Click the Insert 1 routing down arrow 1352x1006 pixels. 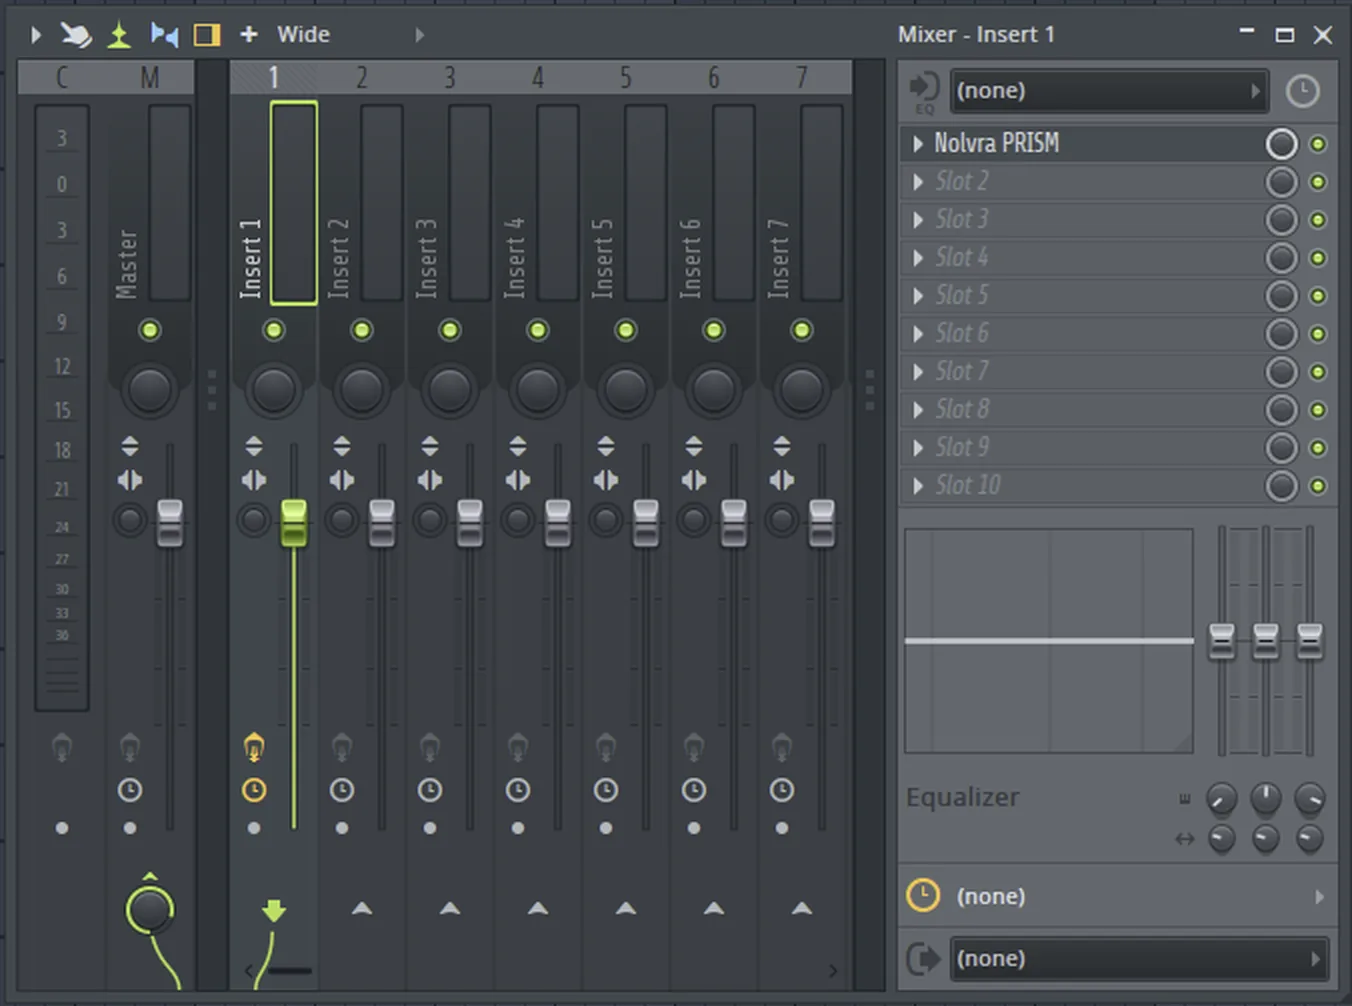click(274, 910)
